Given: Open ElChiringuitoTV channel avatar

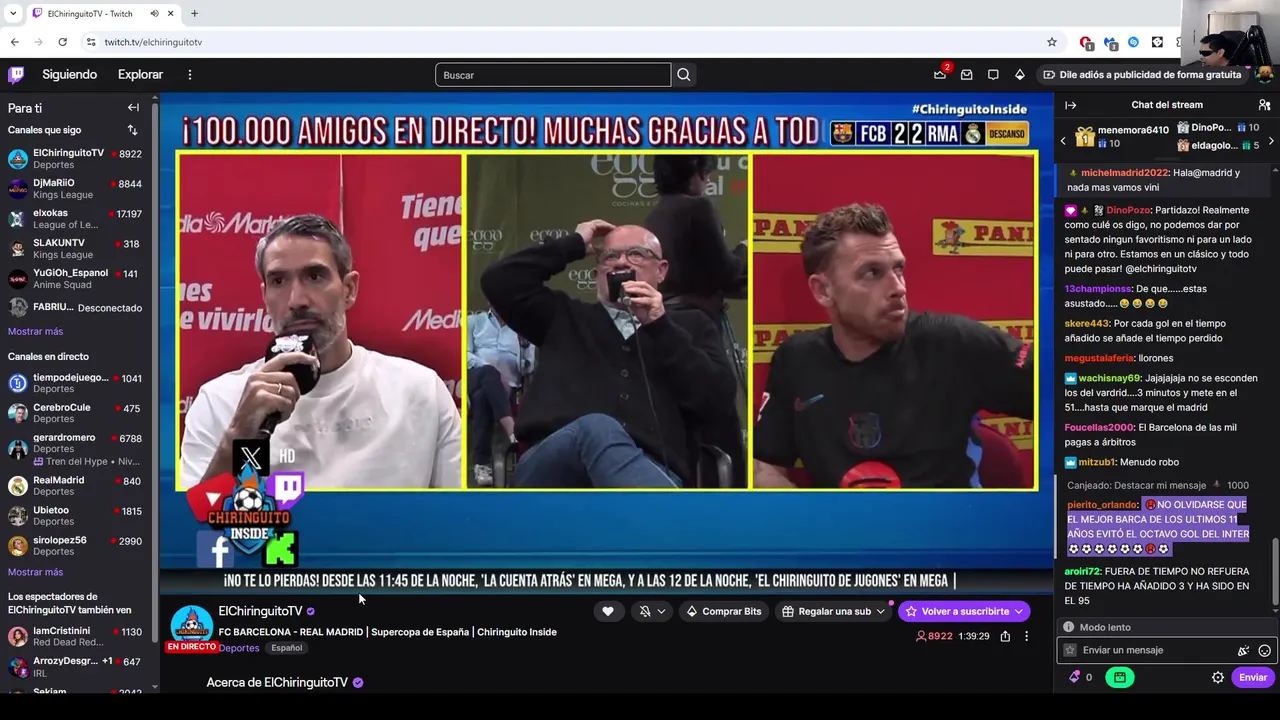Looking at the screenshot, I should [x=191, y=626].
